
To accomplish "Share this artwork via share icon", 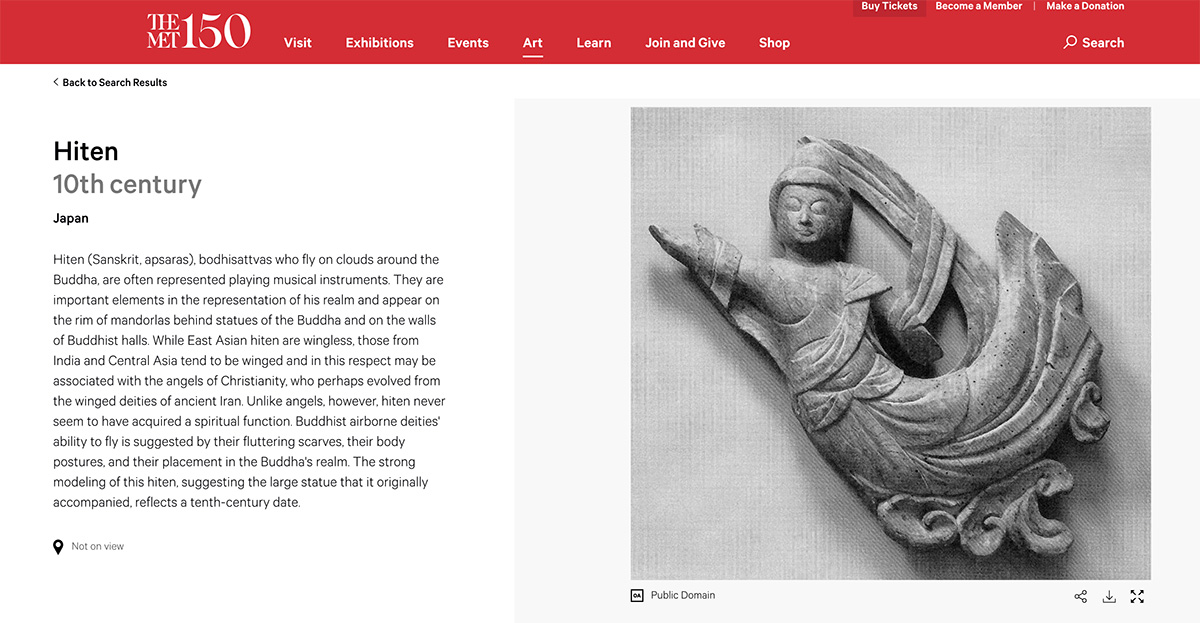I will pyautogui.click(x=1080, y=597).
